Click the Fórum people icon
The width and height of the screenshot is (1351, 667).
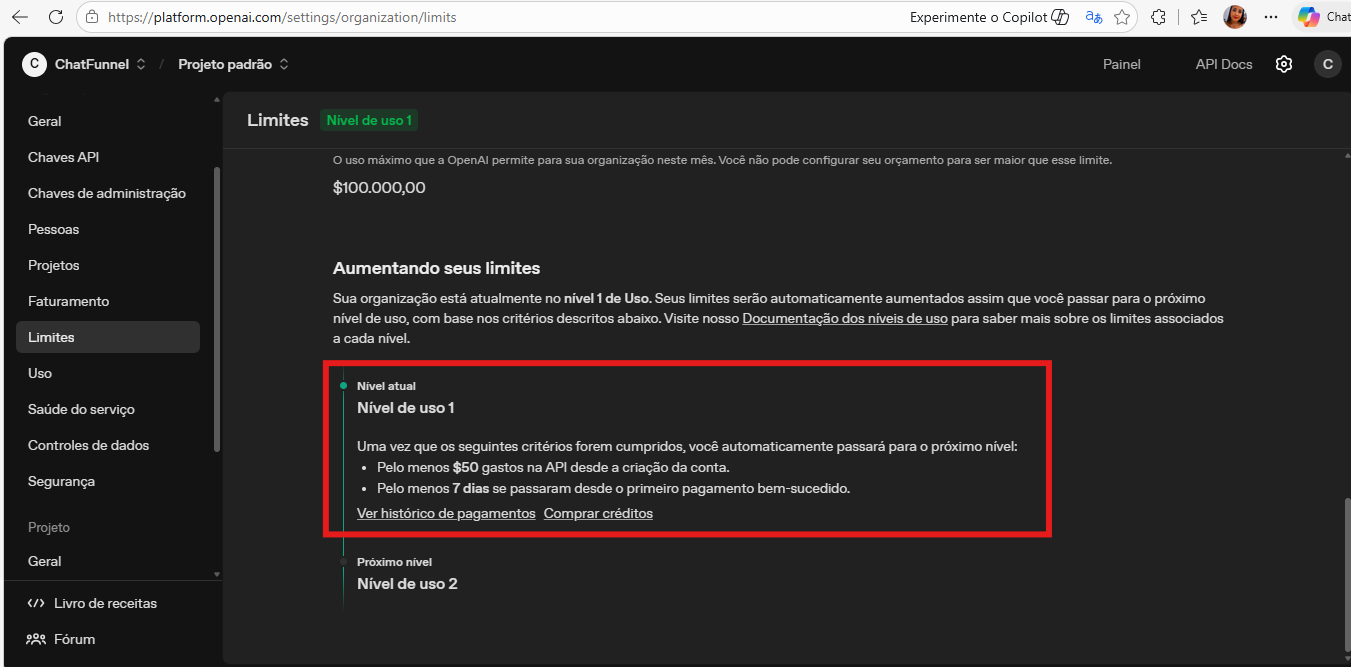[x=36, y=639]
